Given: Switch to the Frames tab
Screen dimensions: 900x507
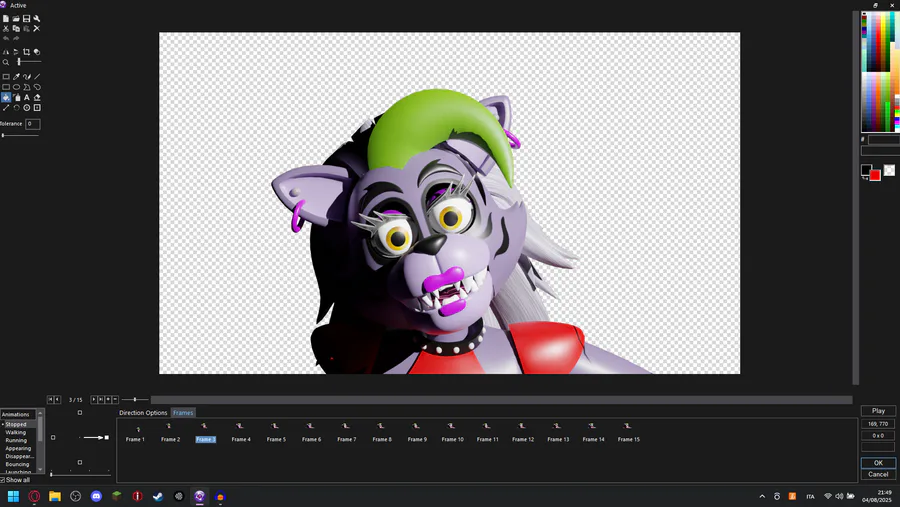Looking at the screenshot, I should [x=183, y=413].
